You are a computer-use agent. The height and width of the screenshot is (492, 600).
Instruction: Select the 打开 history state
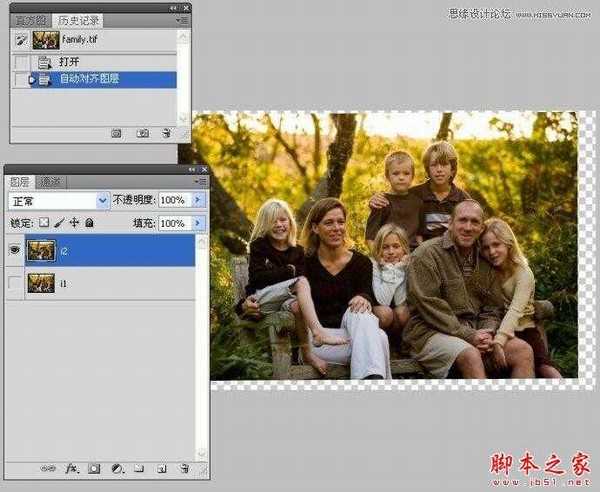pos(68,62)
